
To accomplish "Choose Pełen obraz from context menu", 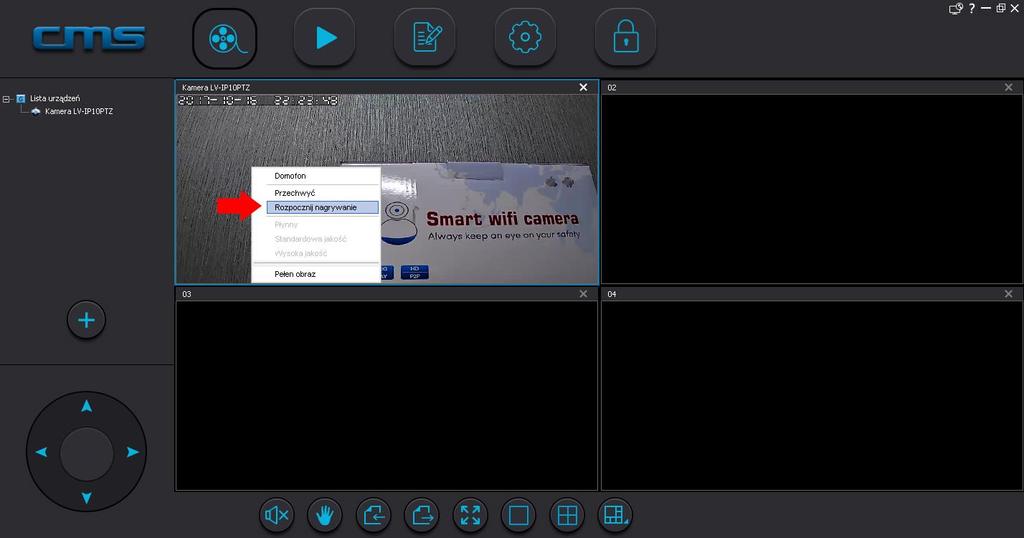I will point(295,274).
